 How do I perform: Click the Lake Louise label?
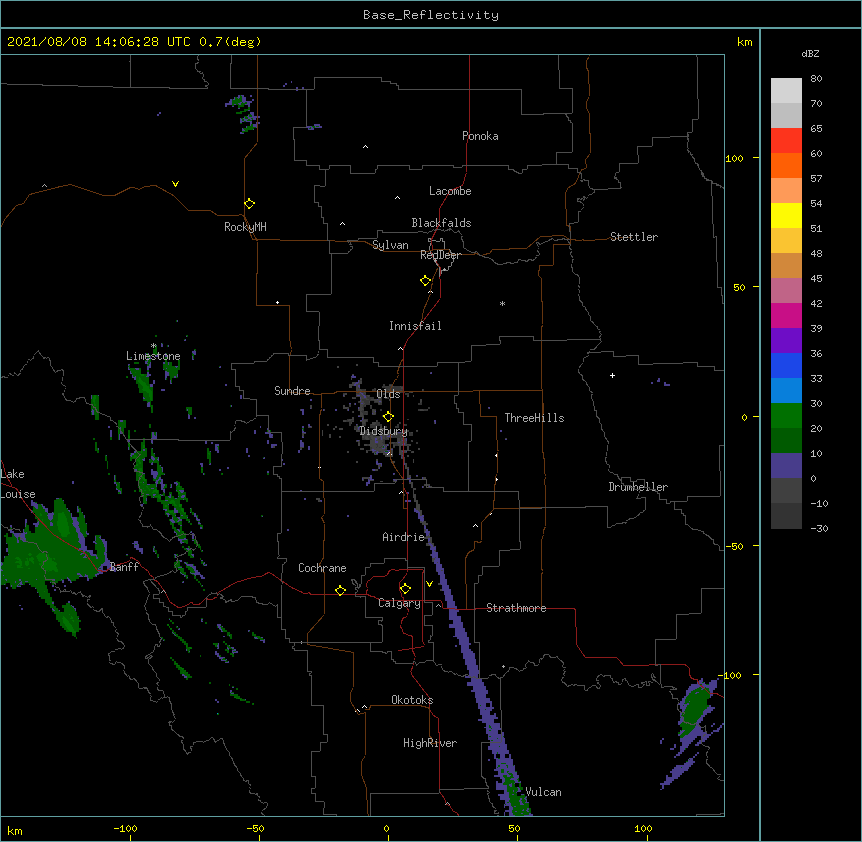18,484
